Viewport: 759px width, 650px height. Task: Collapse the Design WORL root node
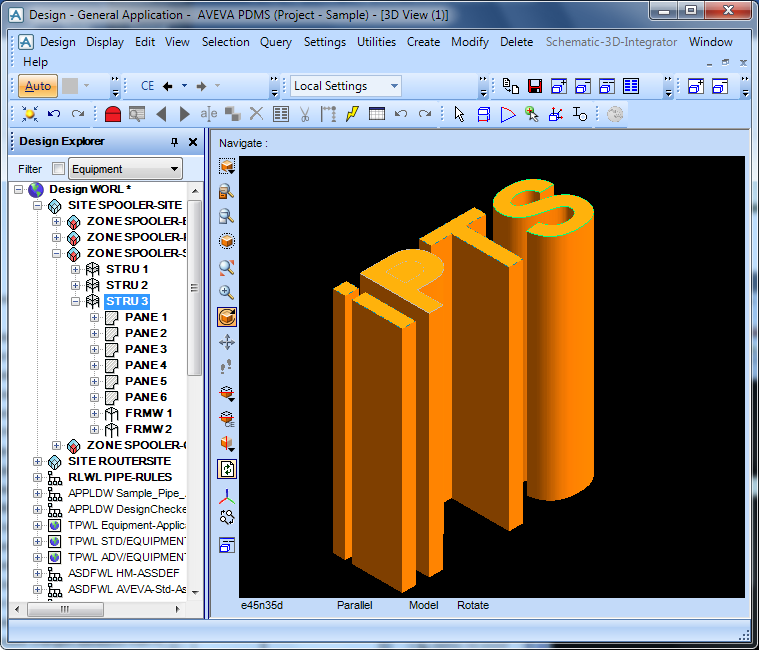[18, 189]
